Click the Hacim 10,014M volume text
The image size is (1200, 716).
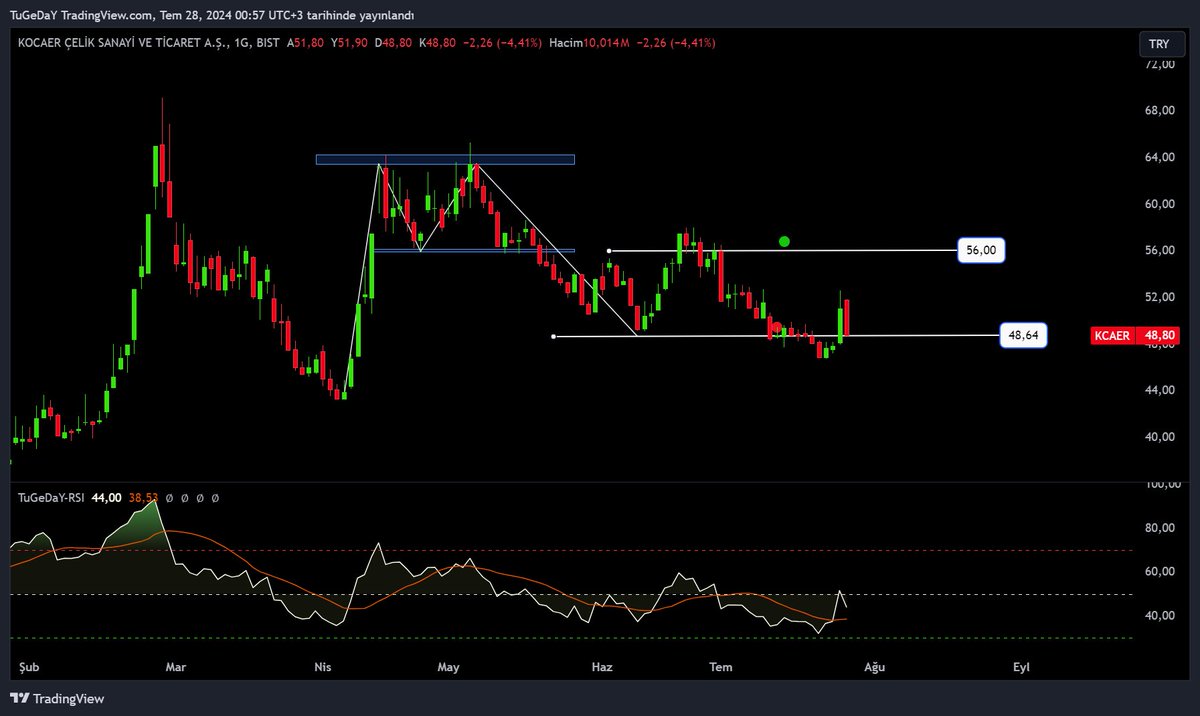point(589,43)
